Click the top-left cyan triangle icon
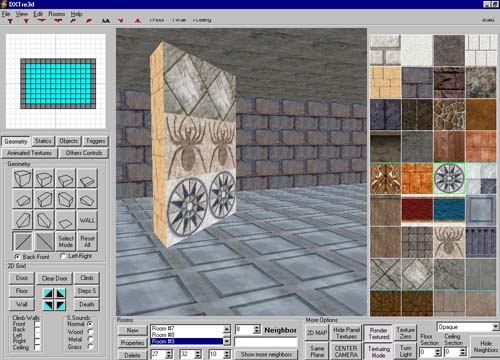This screenshot has width=500, height=360. (x=48, y=293)
